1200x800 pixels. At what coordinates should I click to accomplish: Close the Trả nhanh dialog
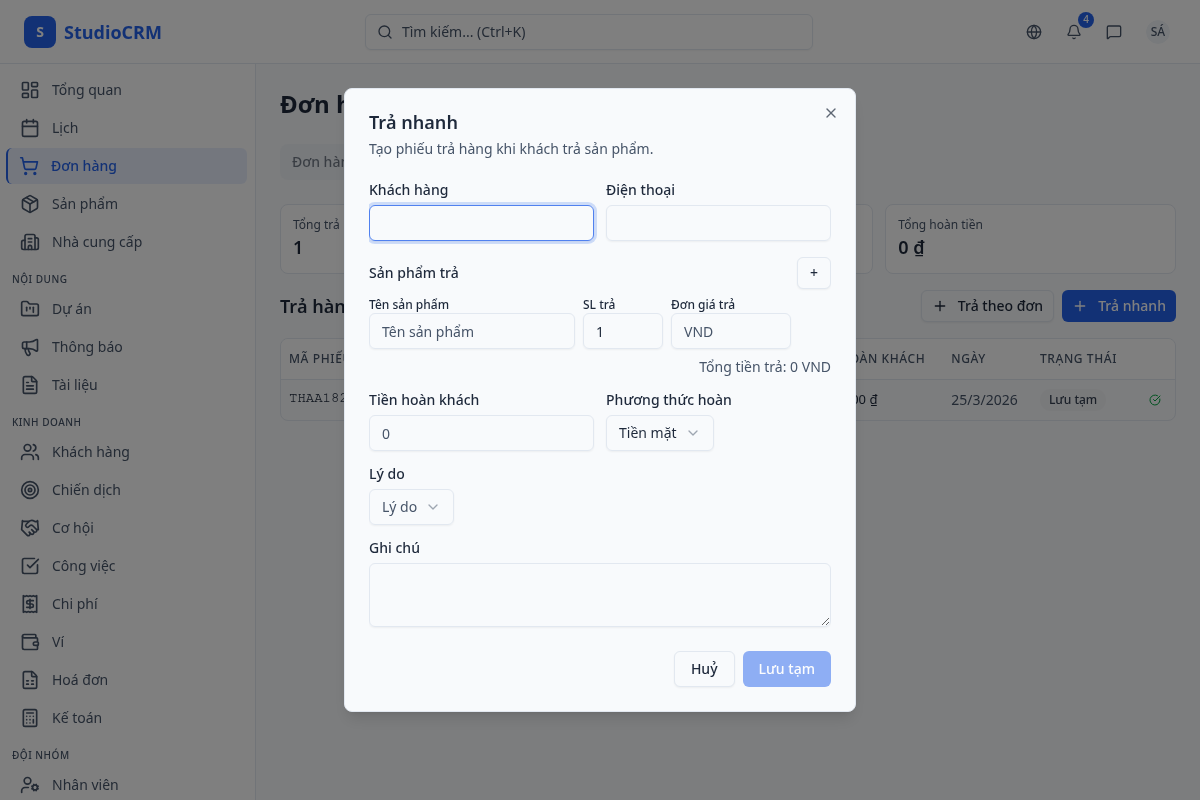point(831,113)
